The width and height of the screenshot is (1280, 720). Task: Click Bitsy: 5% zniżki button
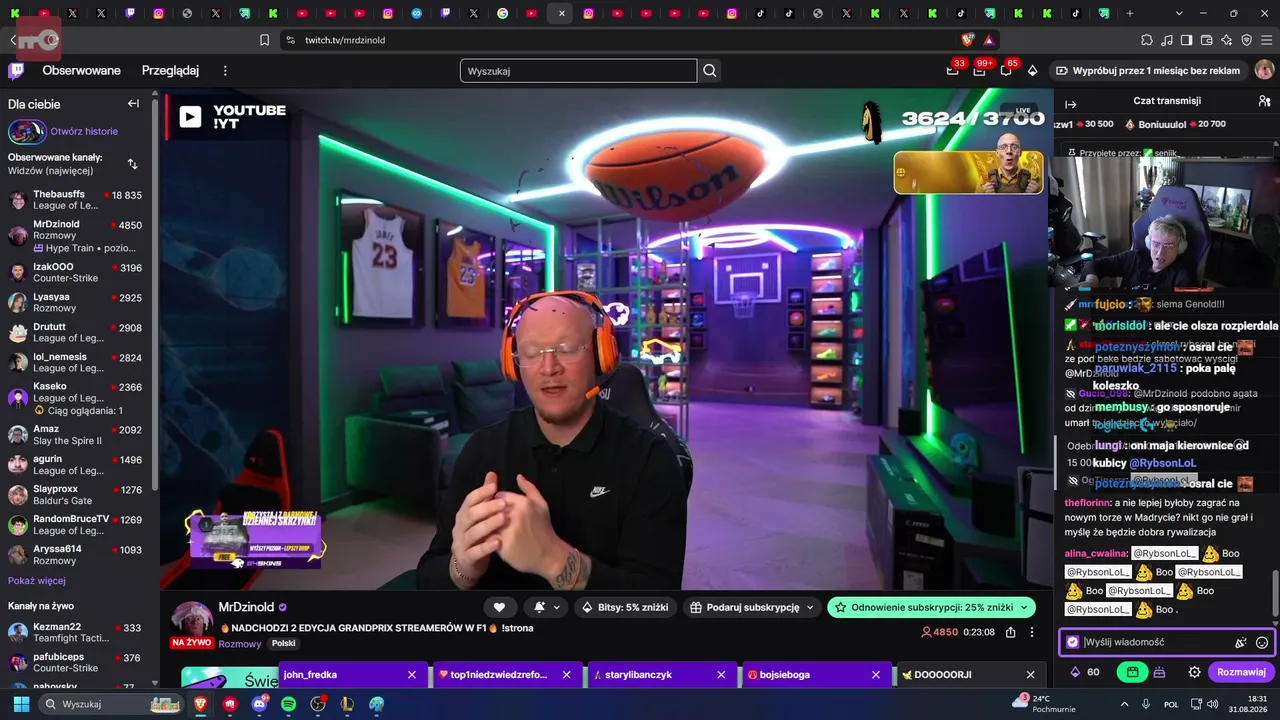625,607
